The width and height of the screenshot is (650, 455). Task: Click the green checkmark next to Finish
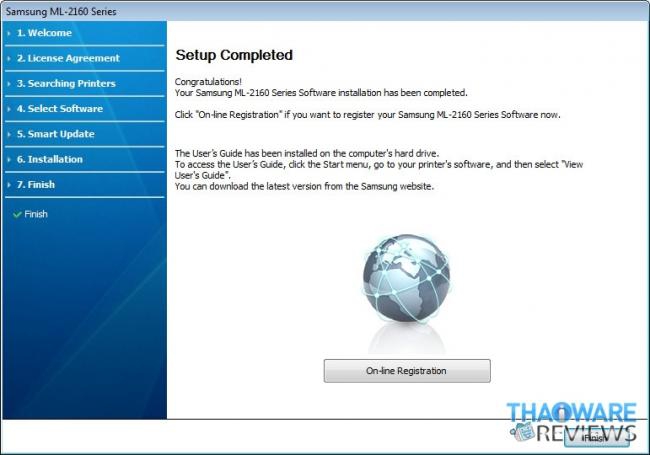pyautogui.click(x=17, y=214)
